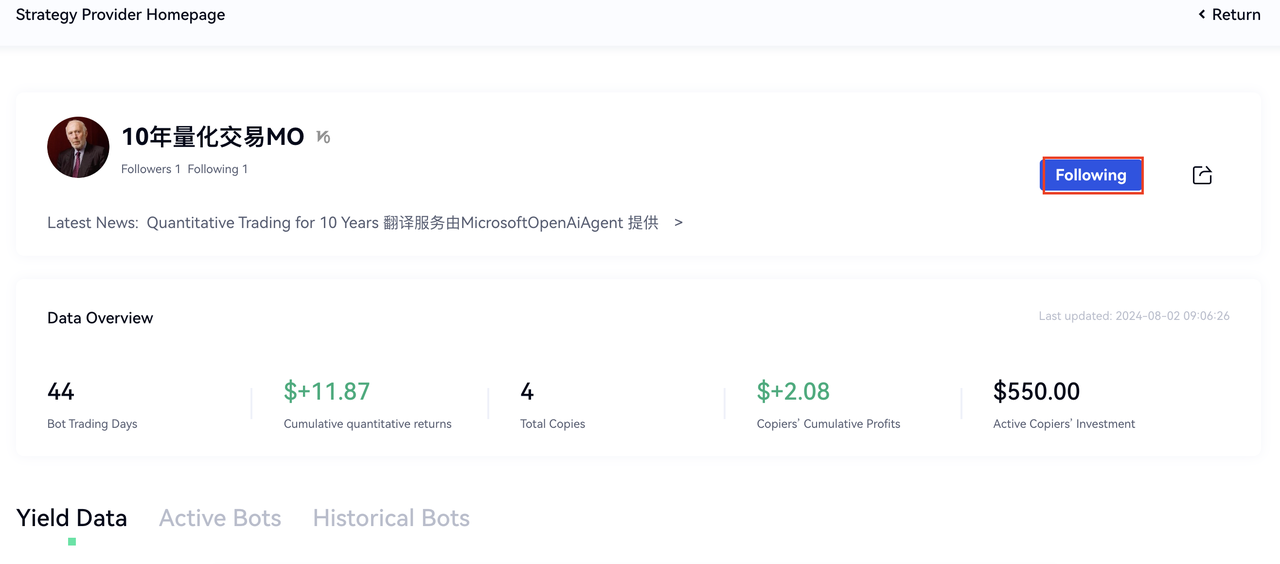Click the Last updated timestamp text
The width and height of the screenshot is (1280, 564).
coord(1134,316)
